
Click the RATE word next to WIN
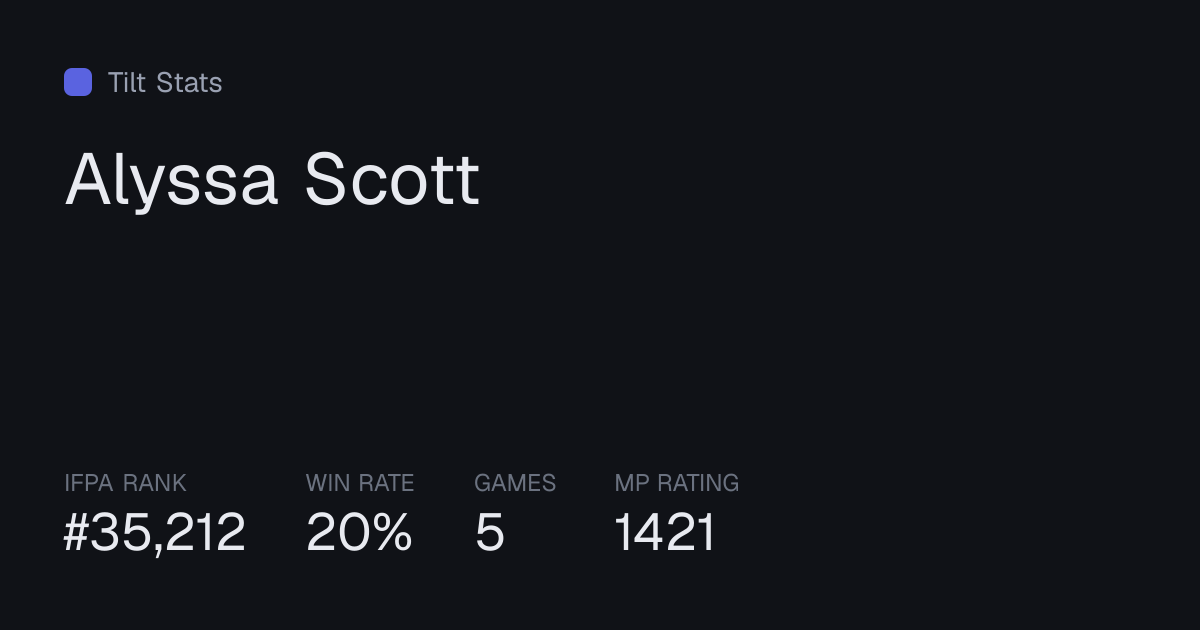tap(385, 483)
